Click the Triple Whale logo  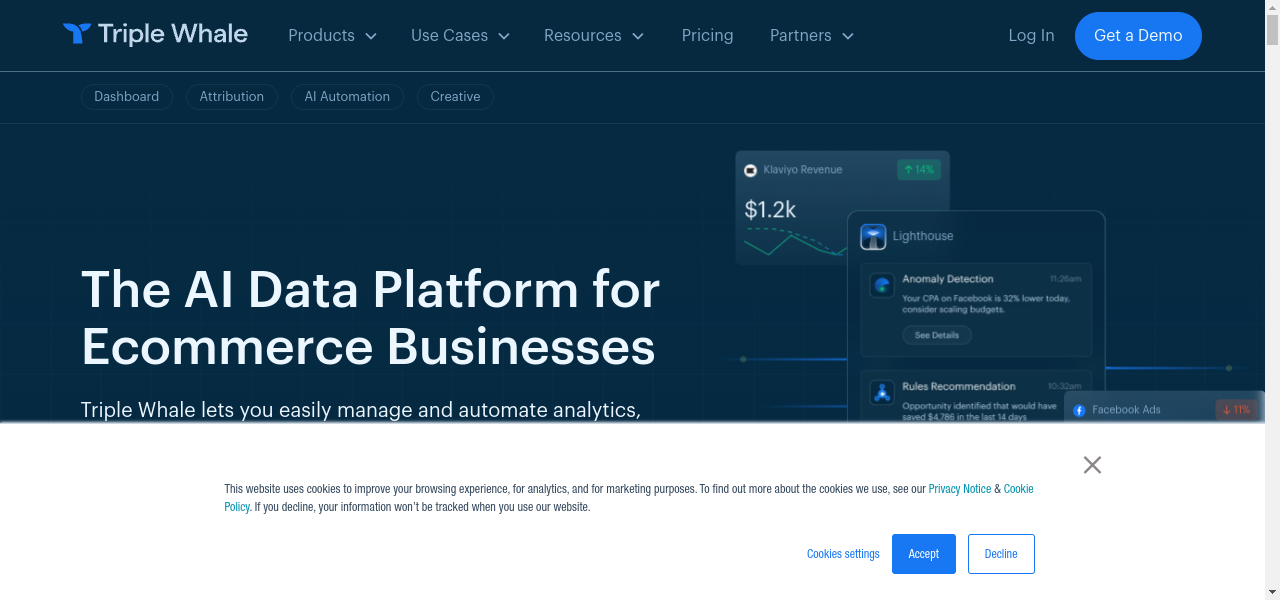click(x=155, y=35)
